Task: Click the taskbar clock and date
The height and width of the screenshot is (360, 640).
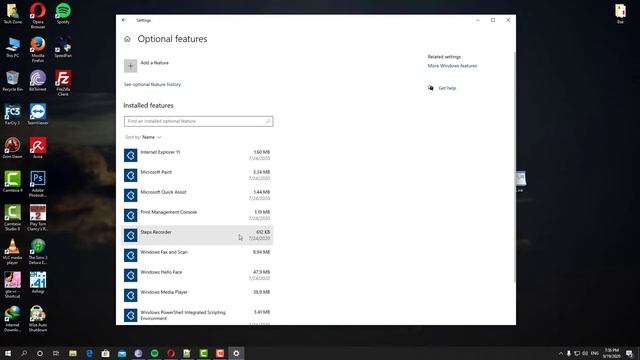Action: [611, 353]
